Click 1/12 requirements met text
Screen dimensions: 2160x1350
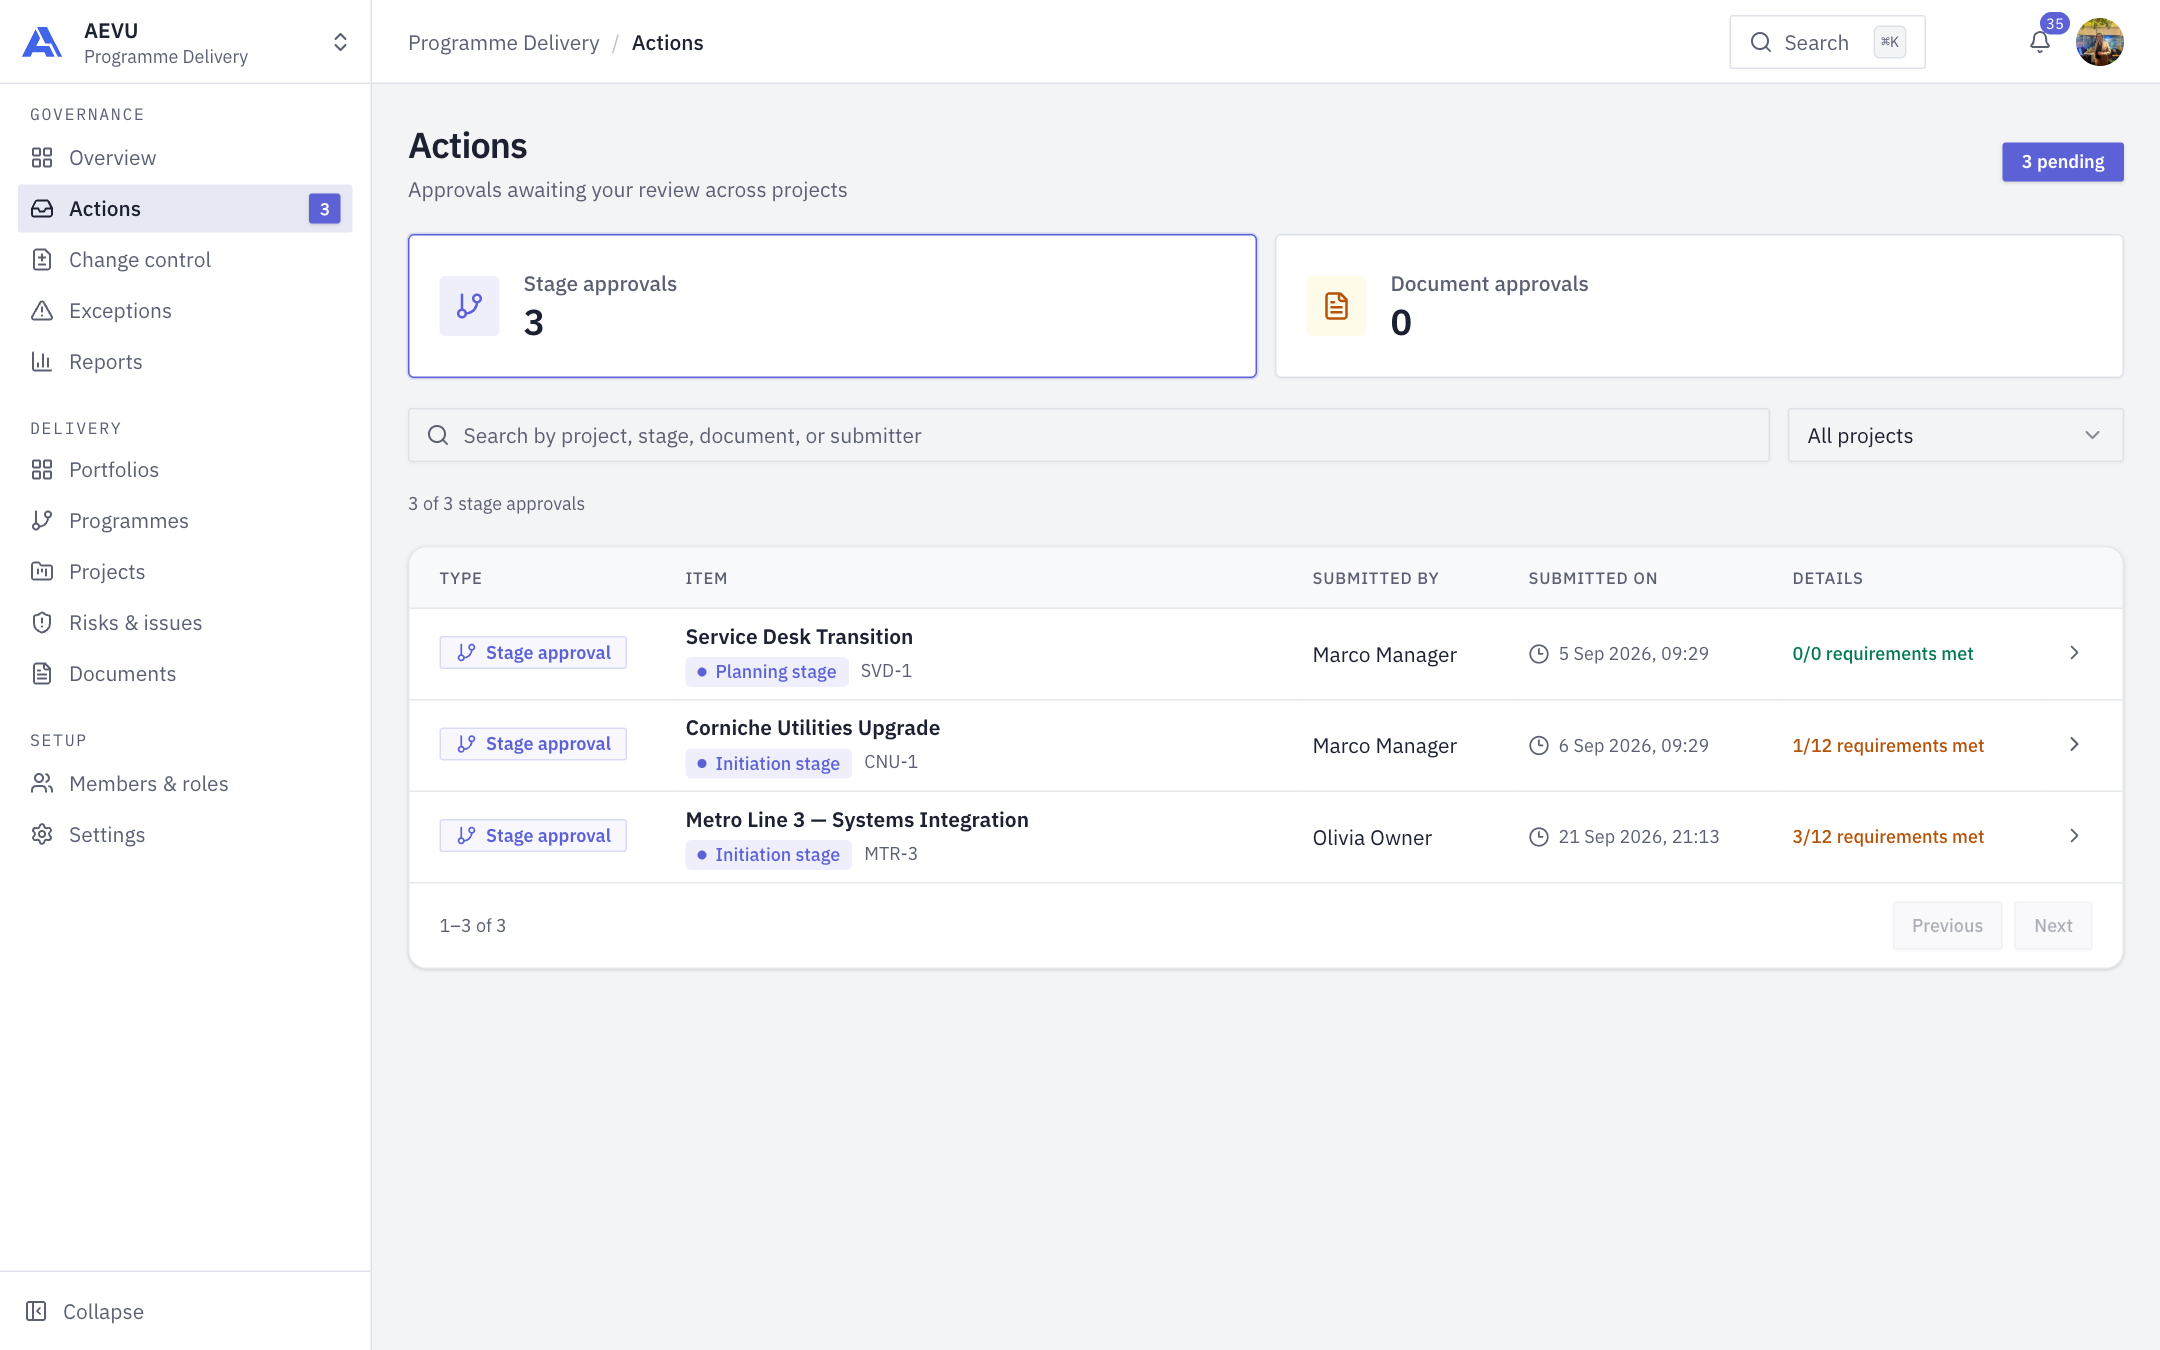[x=1888, y=745]
